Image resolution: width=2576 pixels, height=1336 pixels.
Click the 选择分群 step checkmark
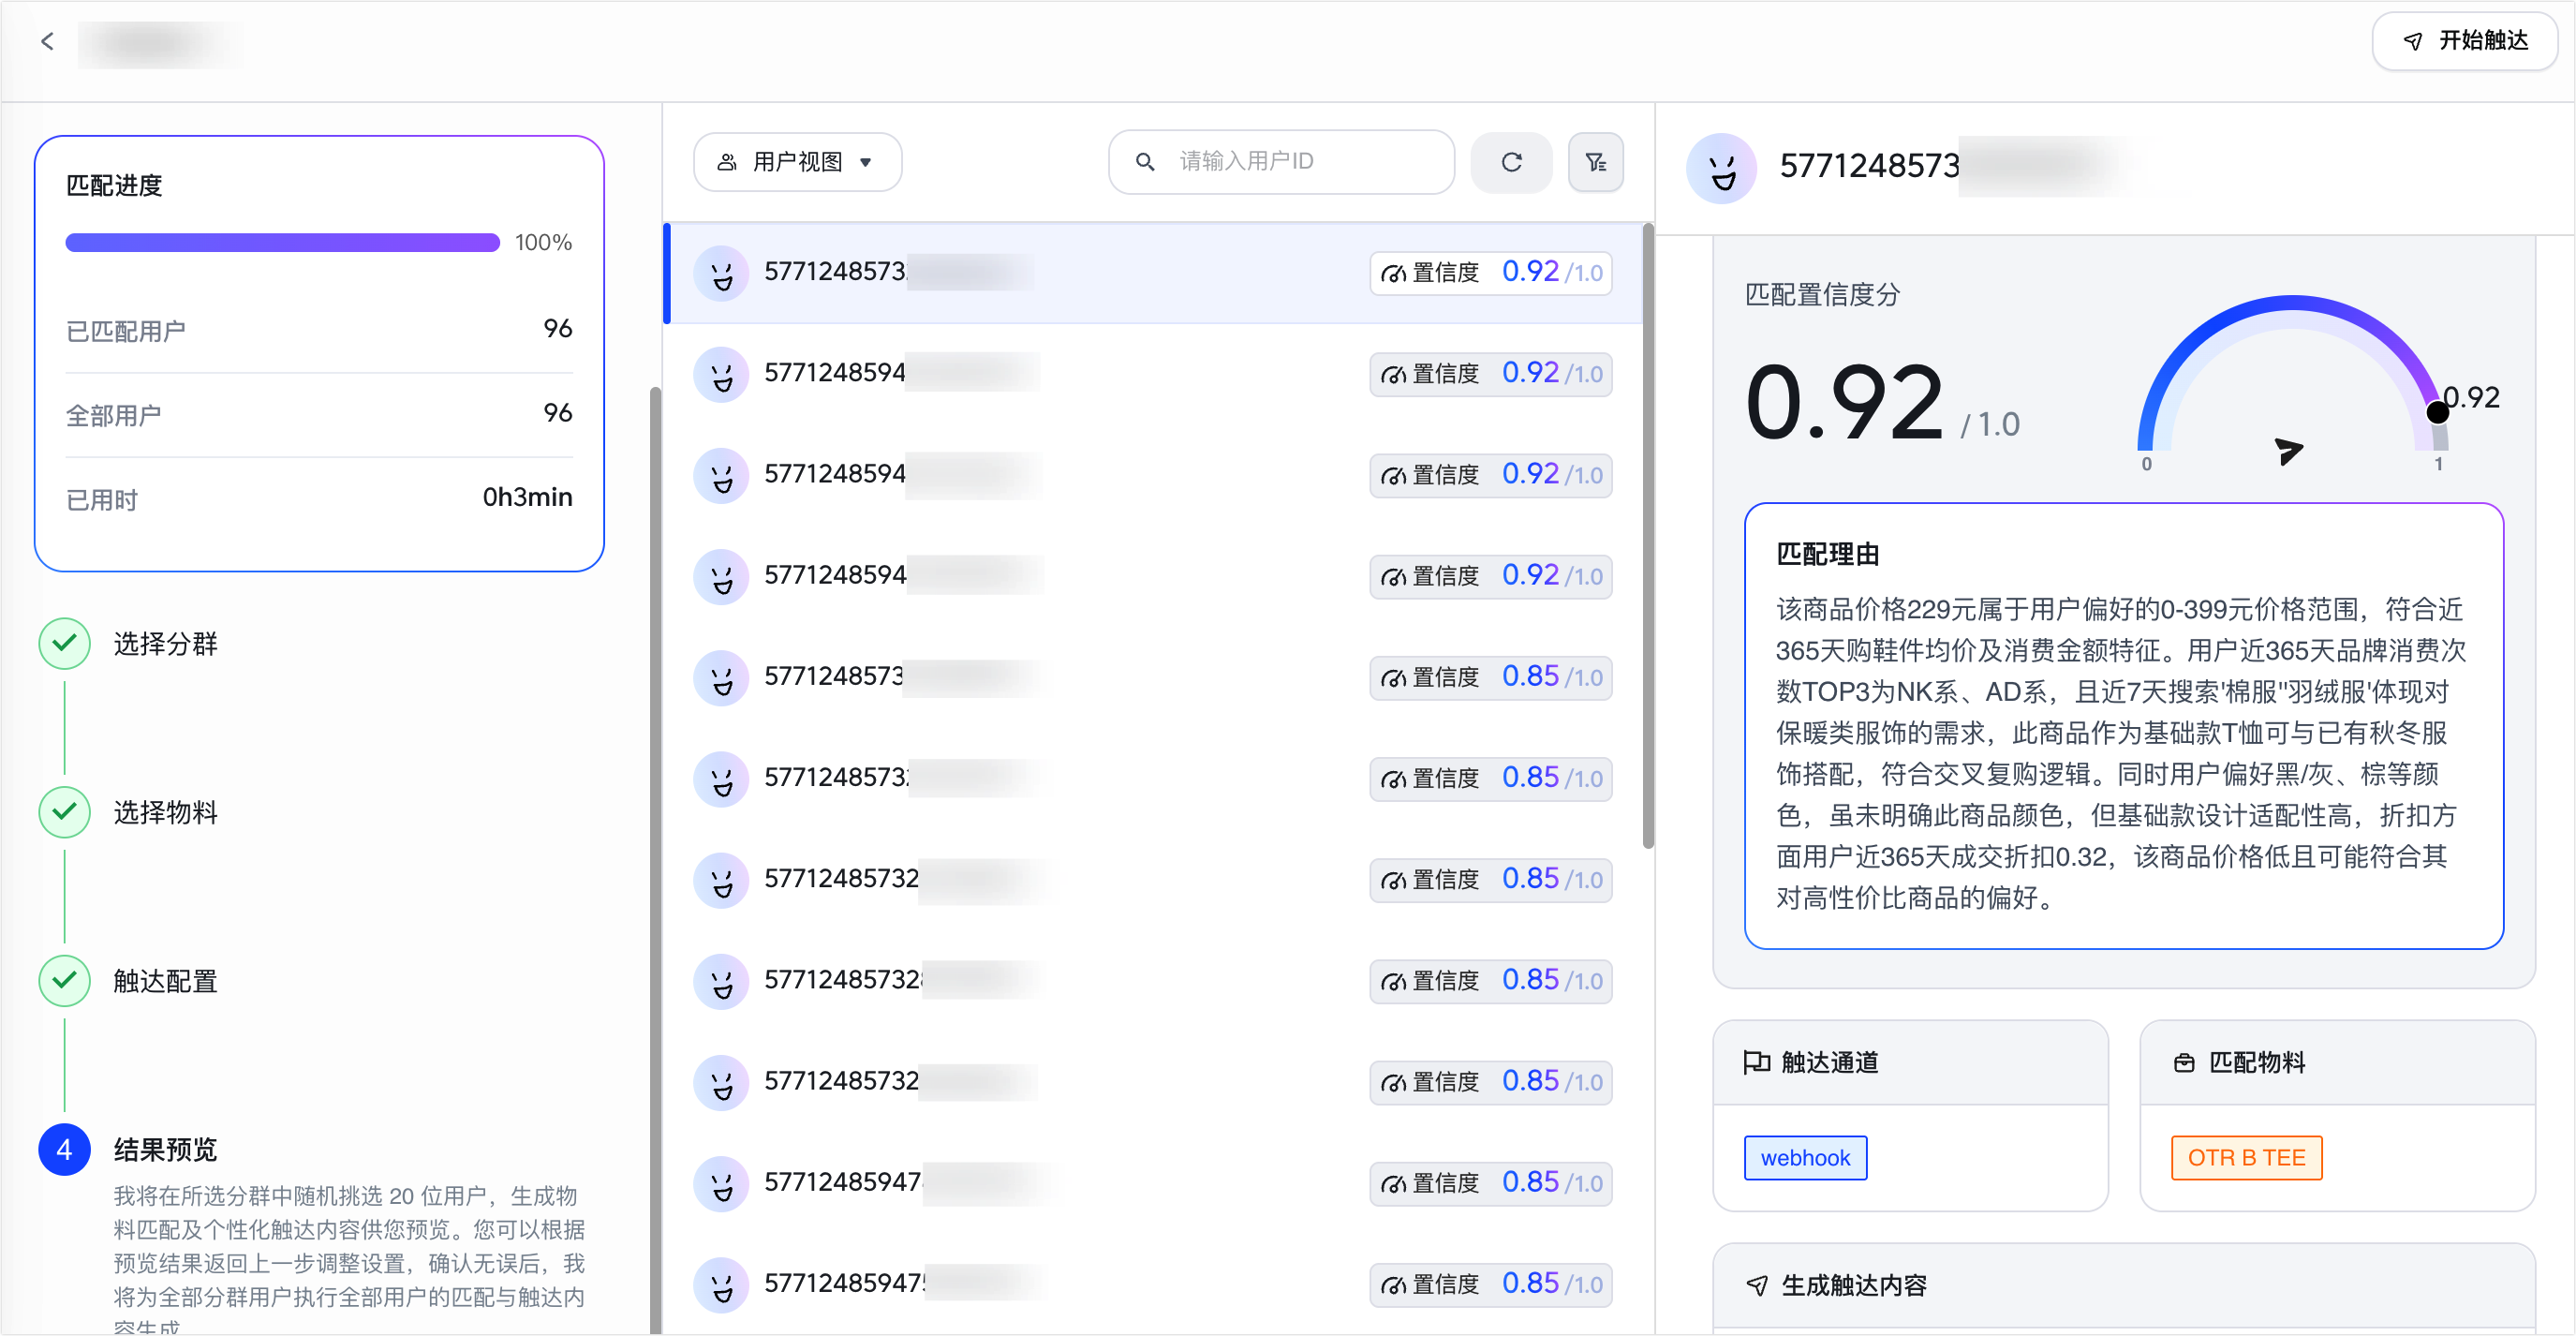click(x=64, y=643)
